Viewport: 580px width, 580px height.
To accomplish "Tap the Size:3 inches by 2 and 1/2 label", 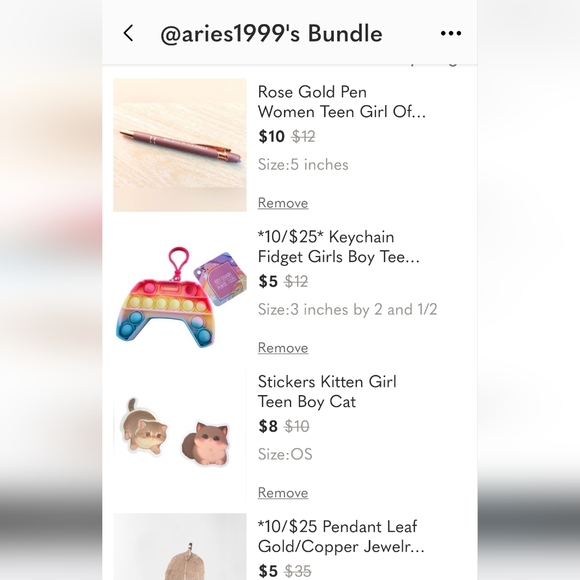I will click(347, 310).
